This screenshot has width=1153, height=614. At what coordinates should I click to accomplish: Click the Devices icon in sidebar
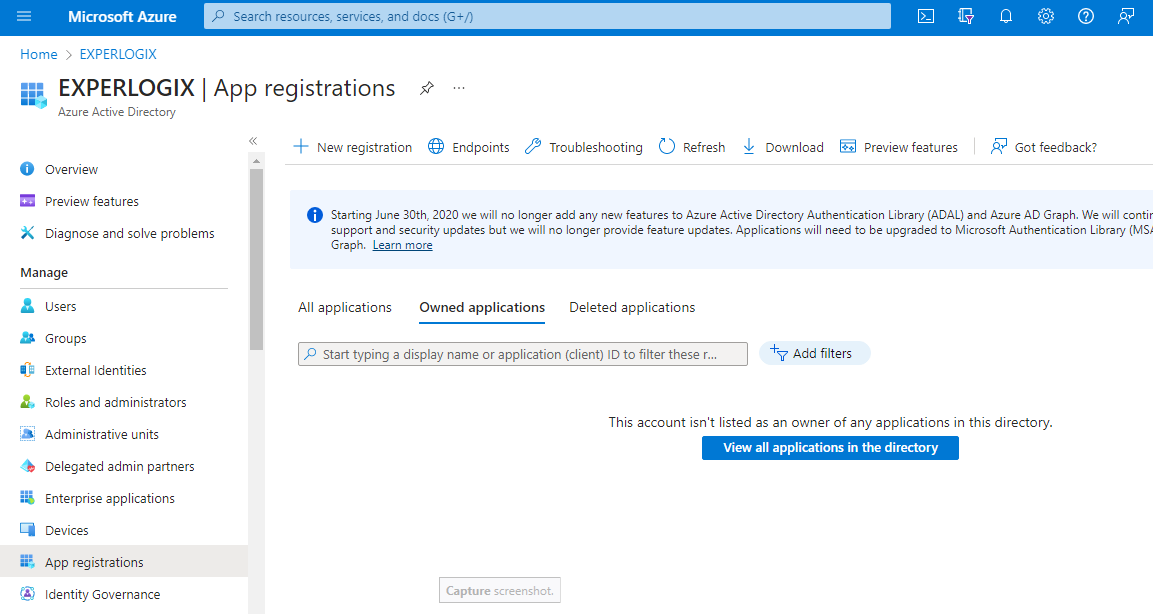click(x=27, y=529)
